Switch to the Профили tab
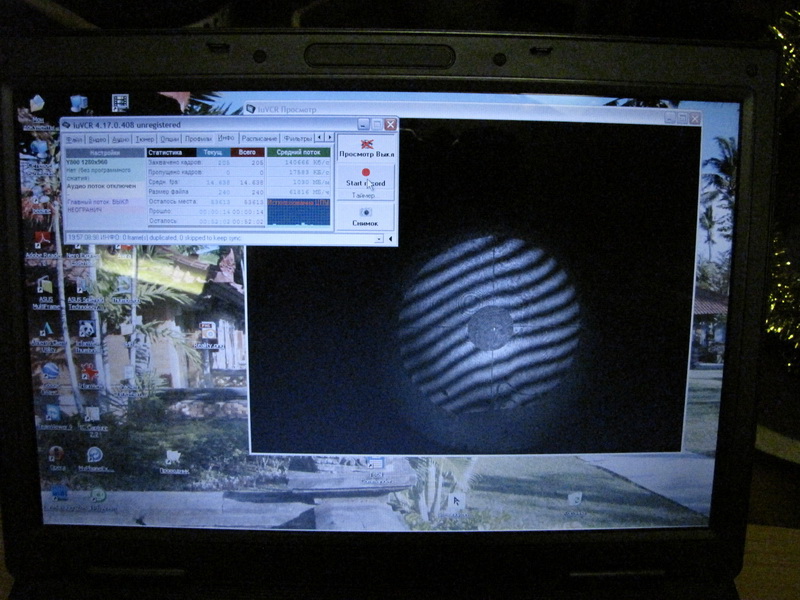The height and width of the screenshot is (600, 800). pos(198,139)
